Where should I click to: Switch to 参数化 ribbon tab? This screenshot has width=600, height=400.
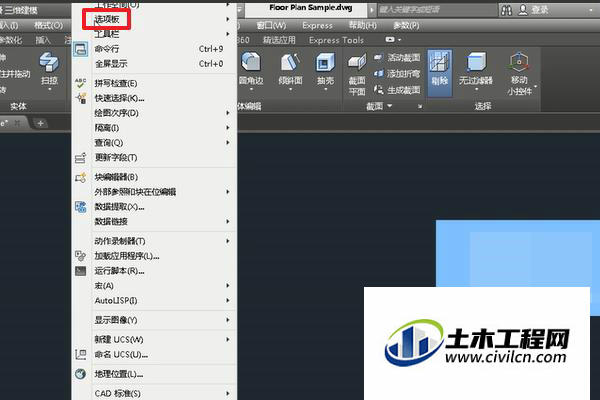coord(11,40)
